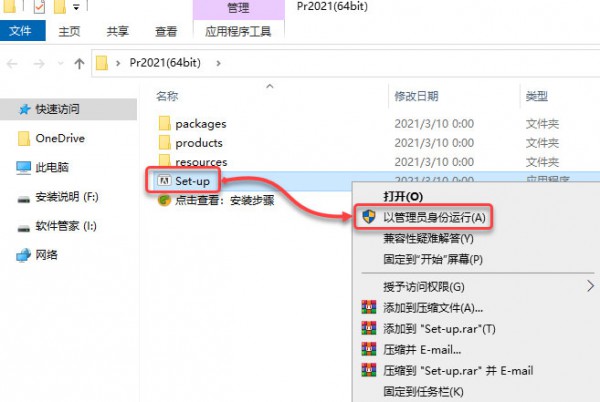Expand the 授予访问权限 submenu arrow
The image size is (600, 402).
(x=590, y=286)
